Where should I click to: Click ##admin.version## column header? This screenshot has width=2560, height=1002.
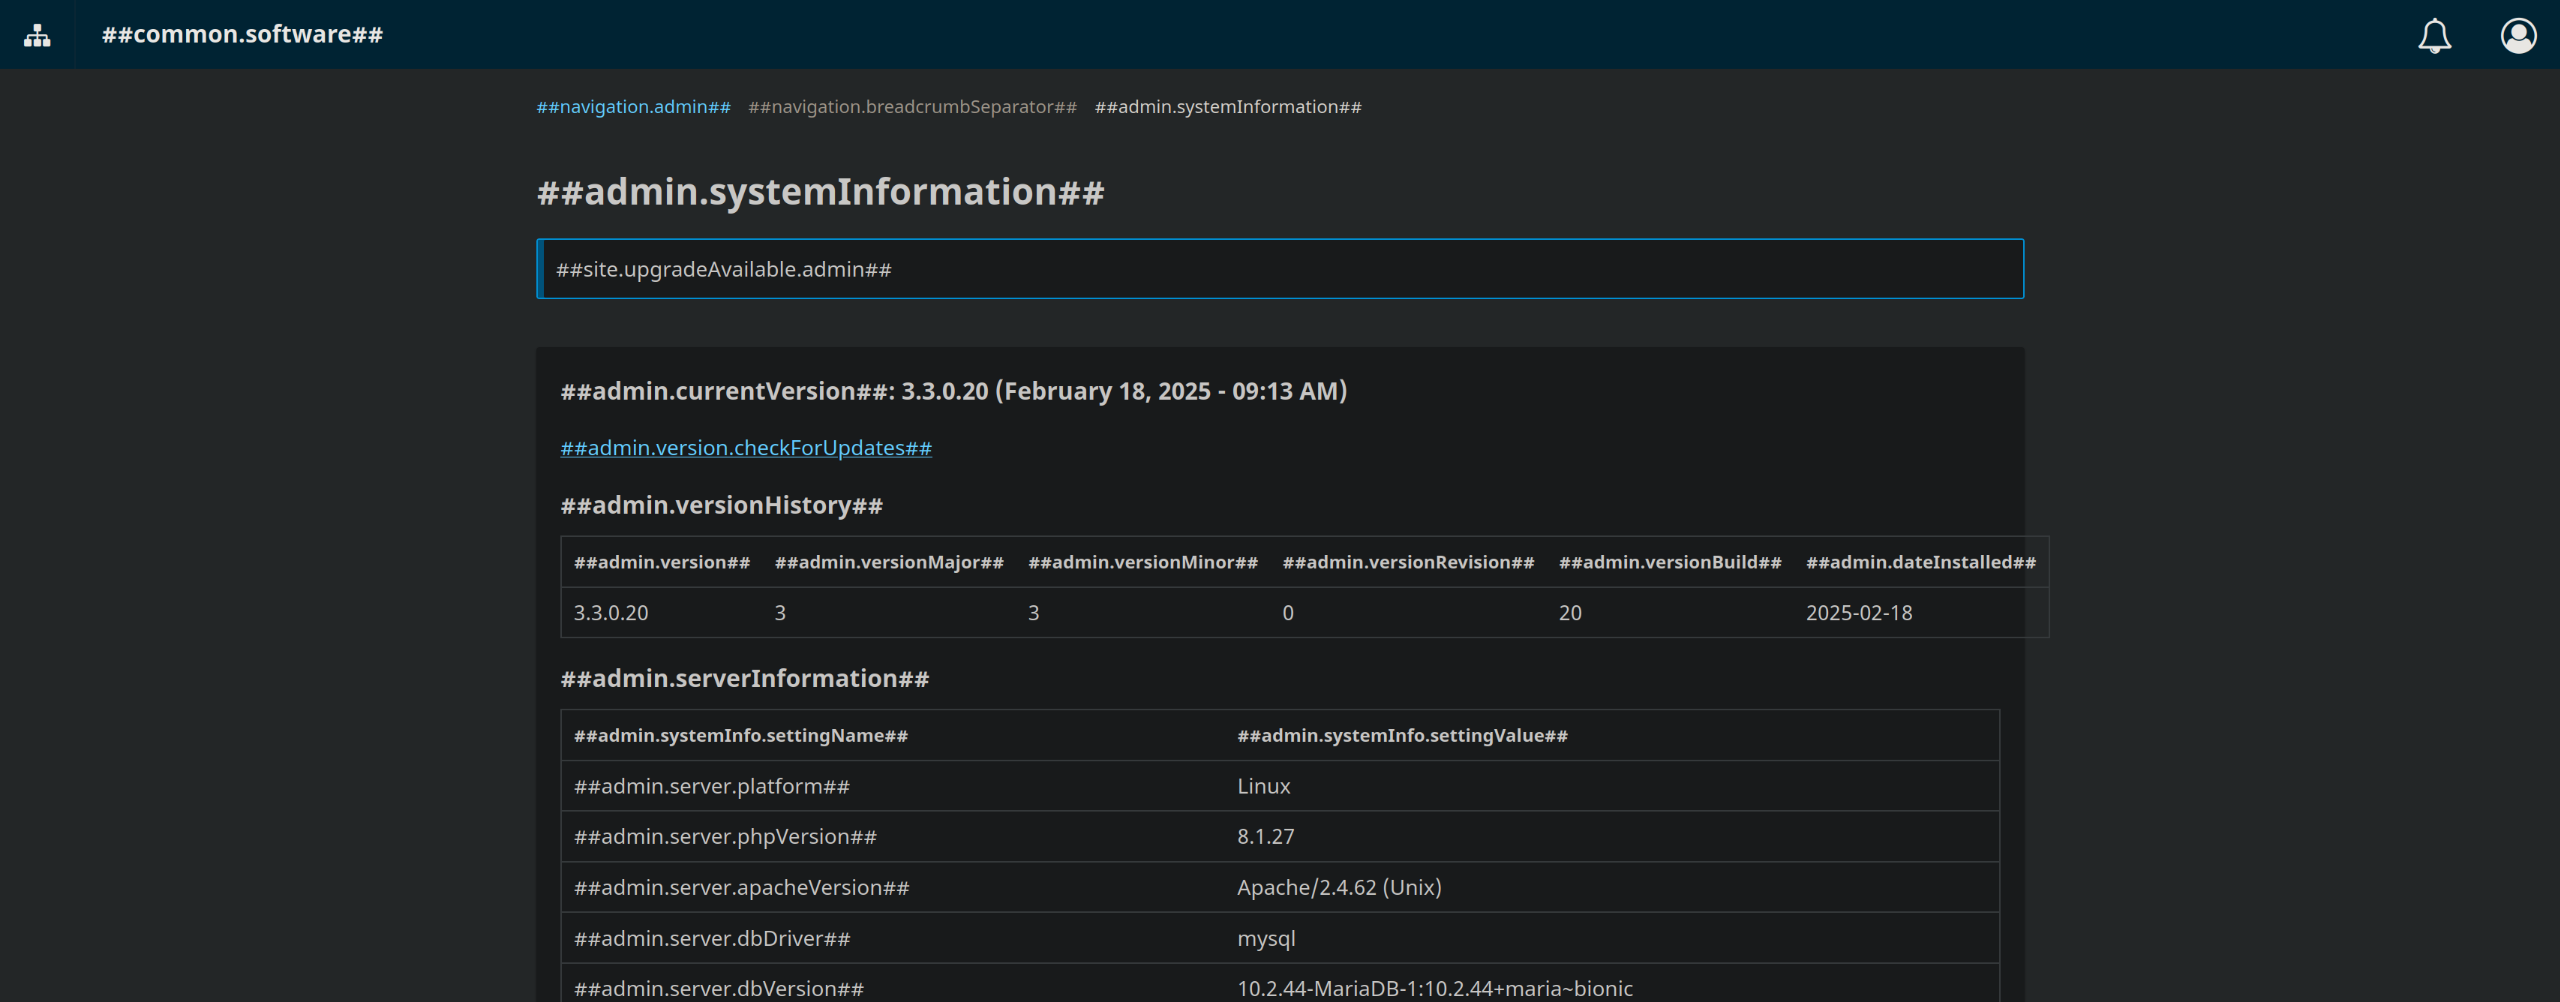(x=662, y=563)
